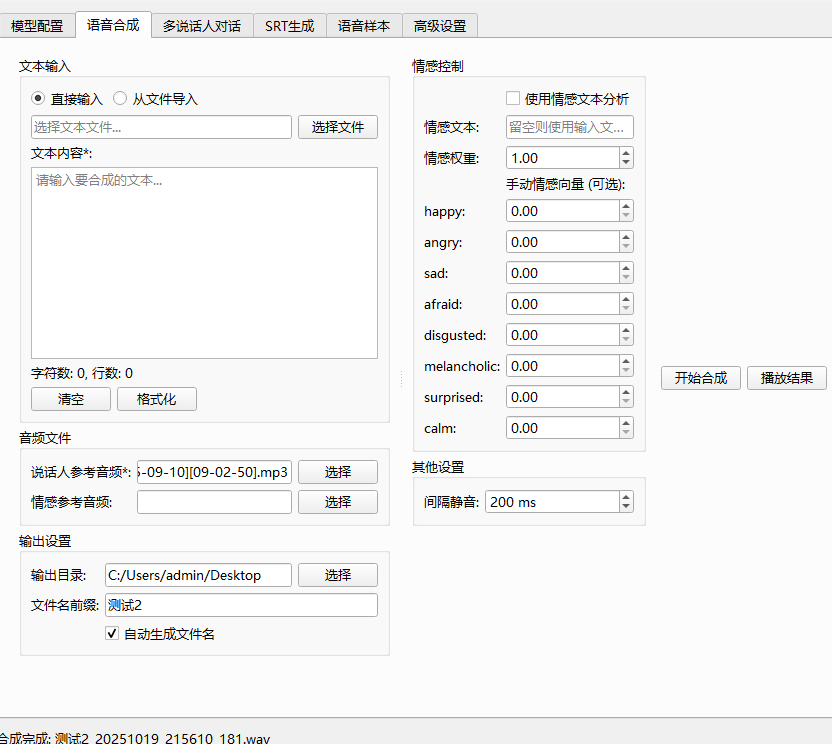
Task: Open the SRT生成 tab
Action: pos(289,26)
